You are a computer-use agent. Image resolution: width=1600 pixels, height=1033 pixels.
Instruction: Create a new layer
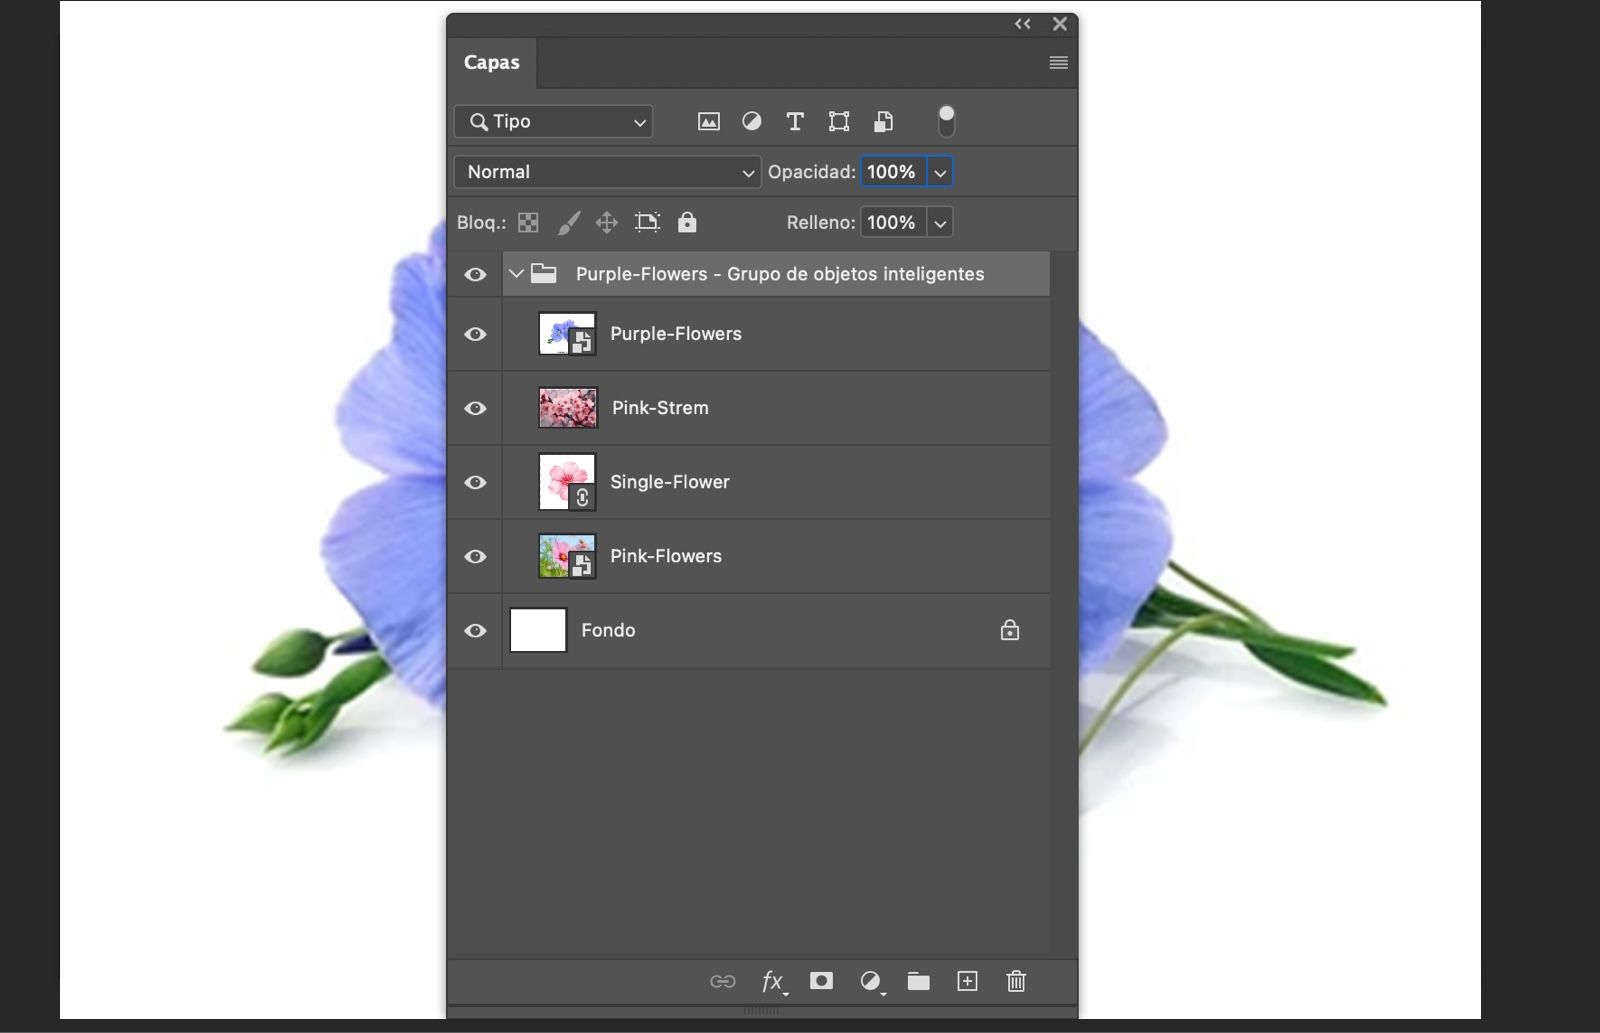click(x=967, y=981)
